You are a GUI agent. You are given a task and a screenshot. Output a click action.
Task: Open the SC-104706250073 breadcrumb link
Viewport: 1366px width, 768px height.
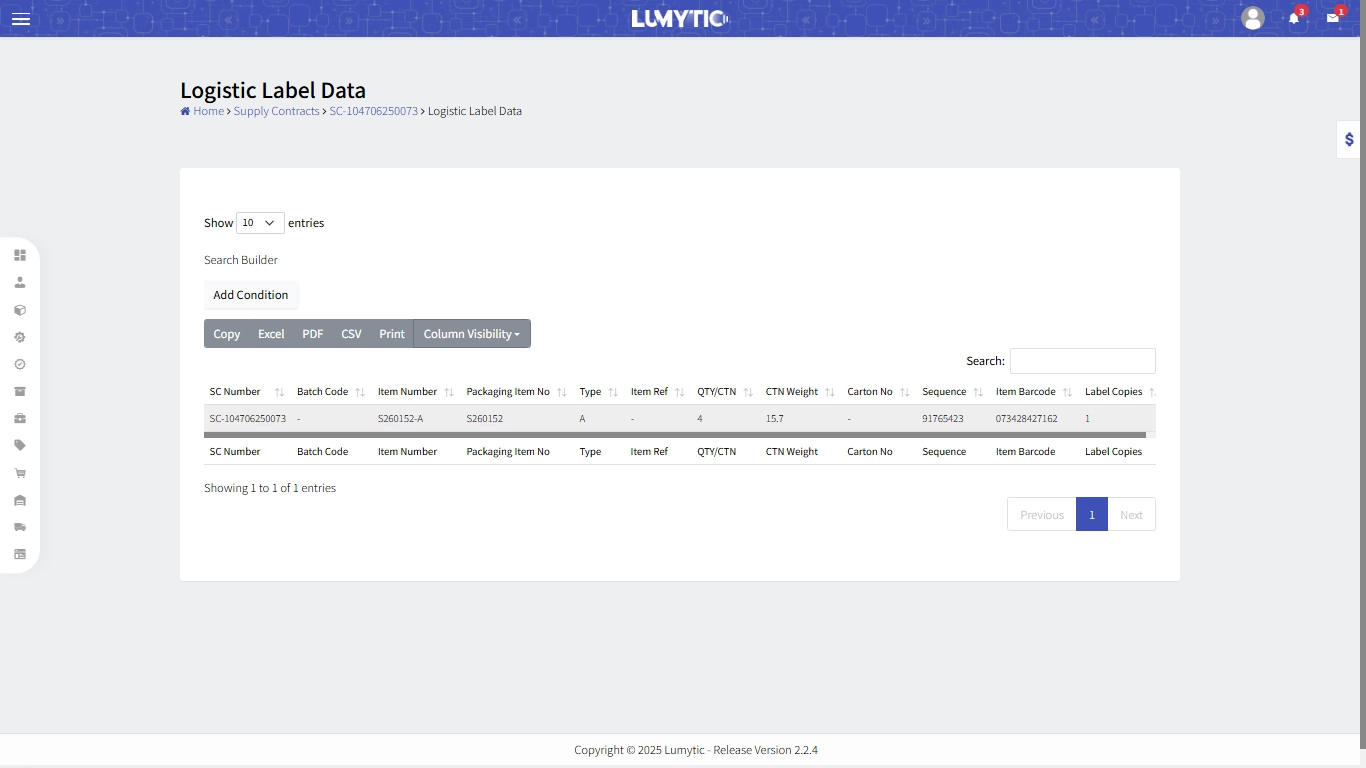click(x=373, y=111)
